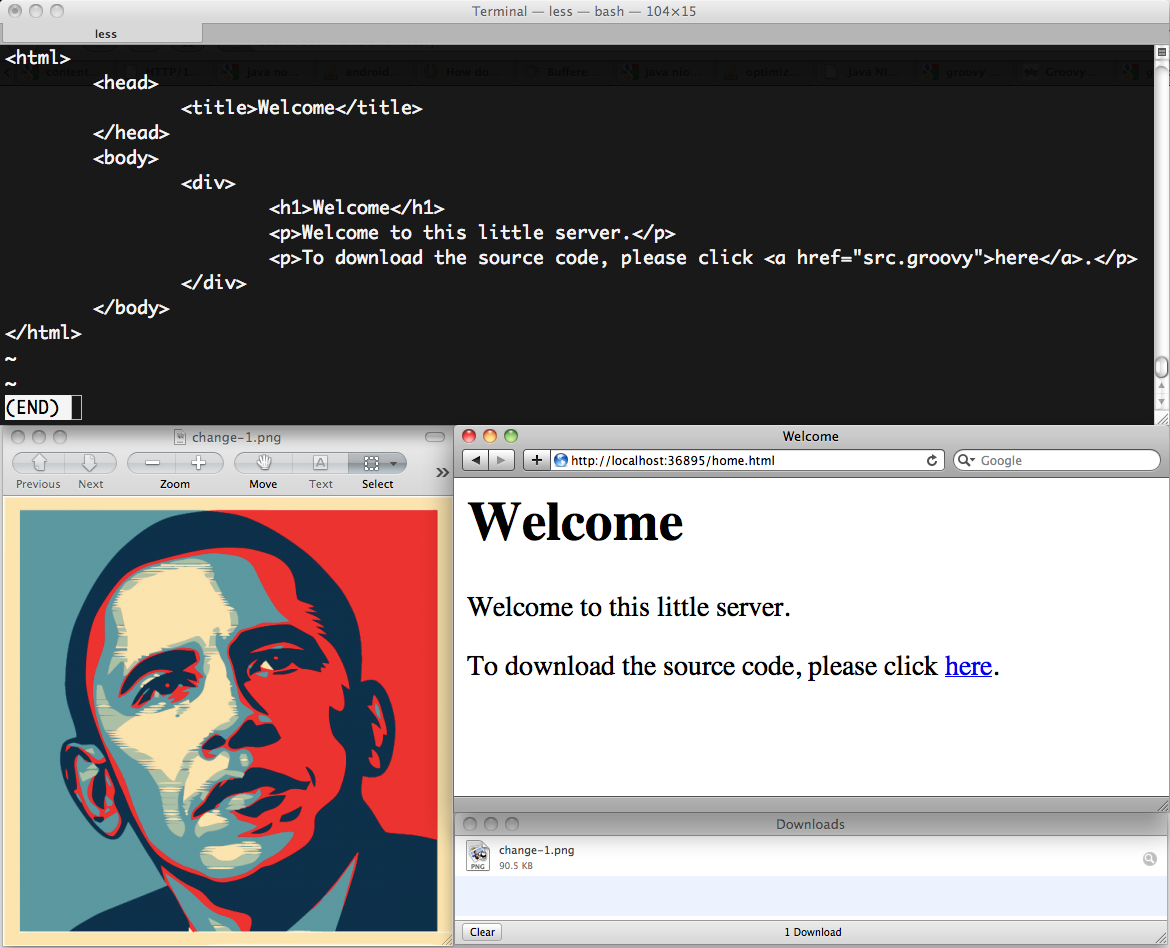This screenshot has width=1170, height=948.
Task: Go to the previous image in Preview
Action: [x=39, y=464]
